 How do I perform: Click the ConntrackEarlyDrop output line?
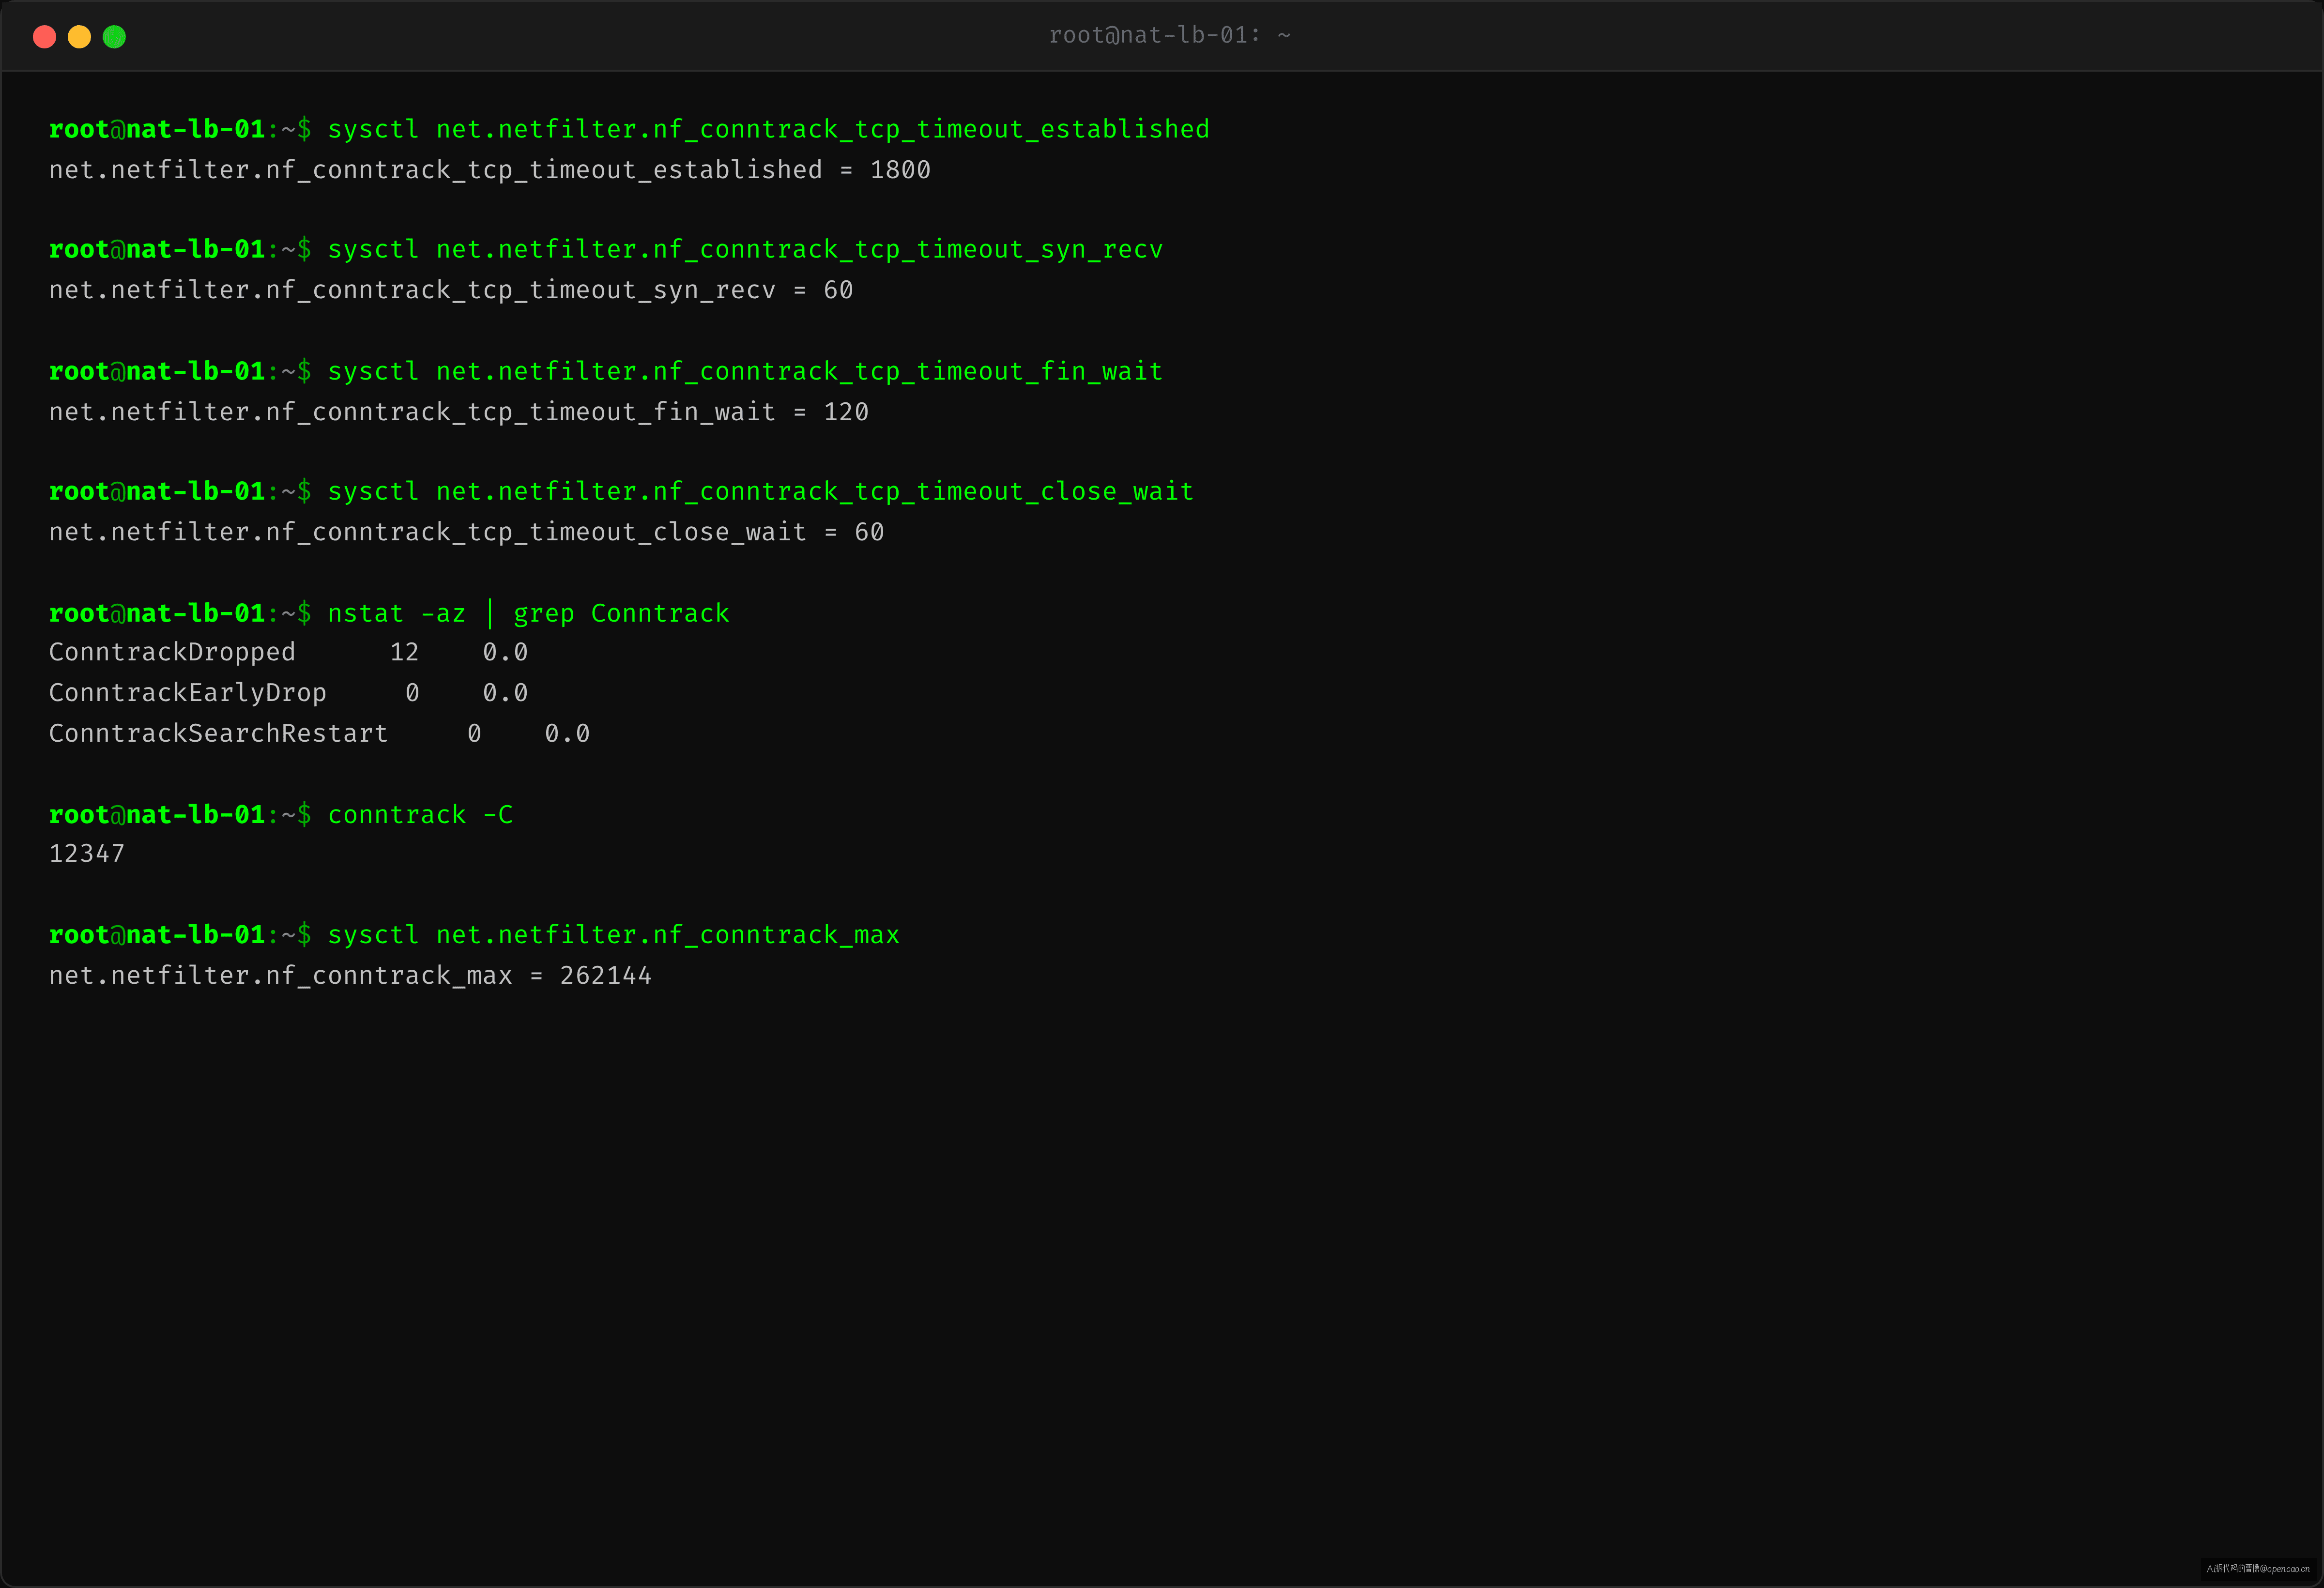[288, 692]
